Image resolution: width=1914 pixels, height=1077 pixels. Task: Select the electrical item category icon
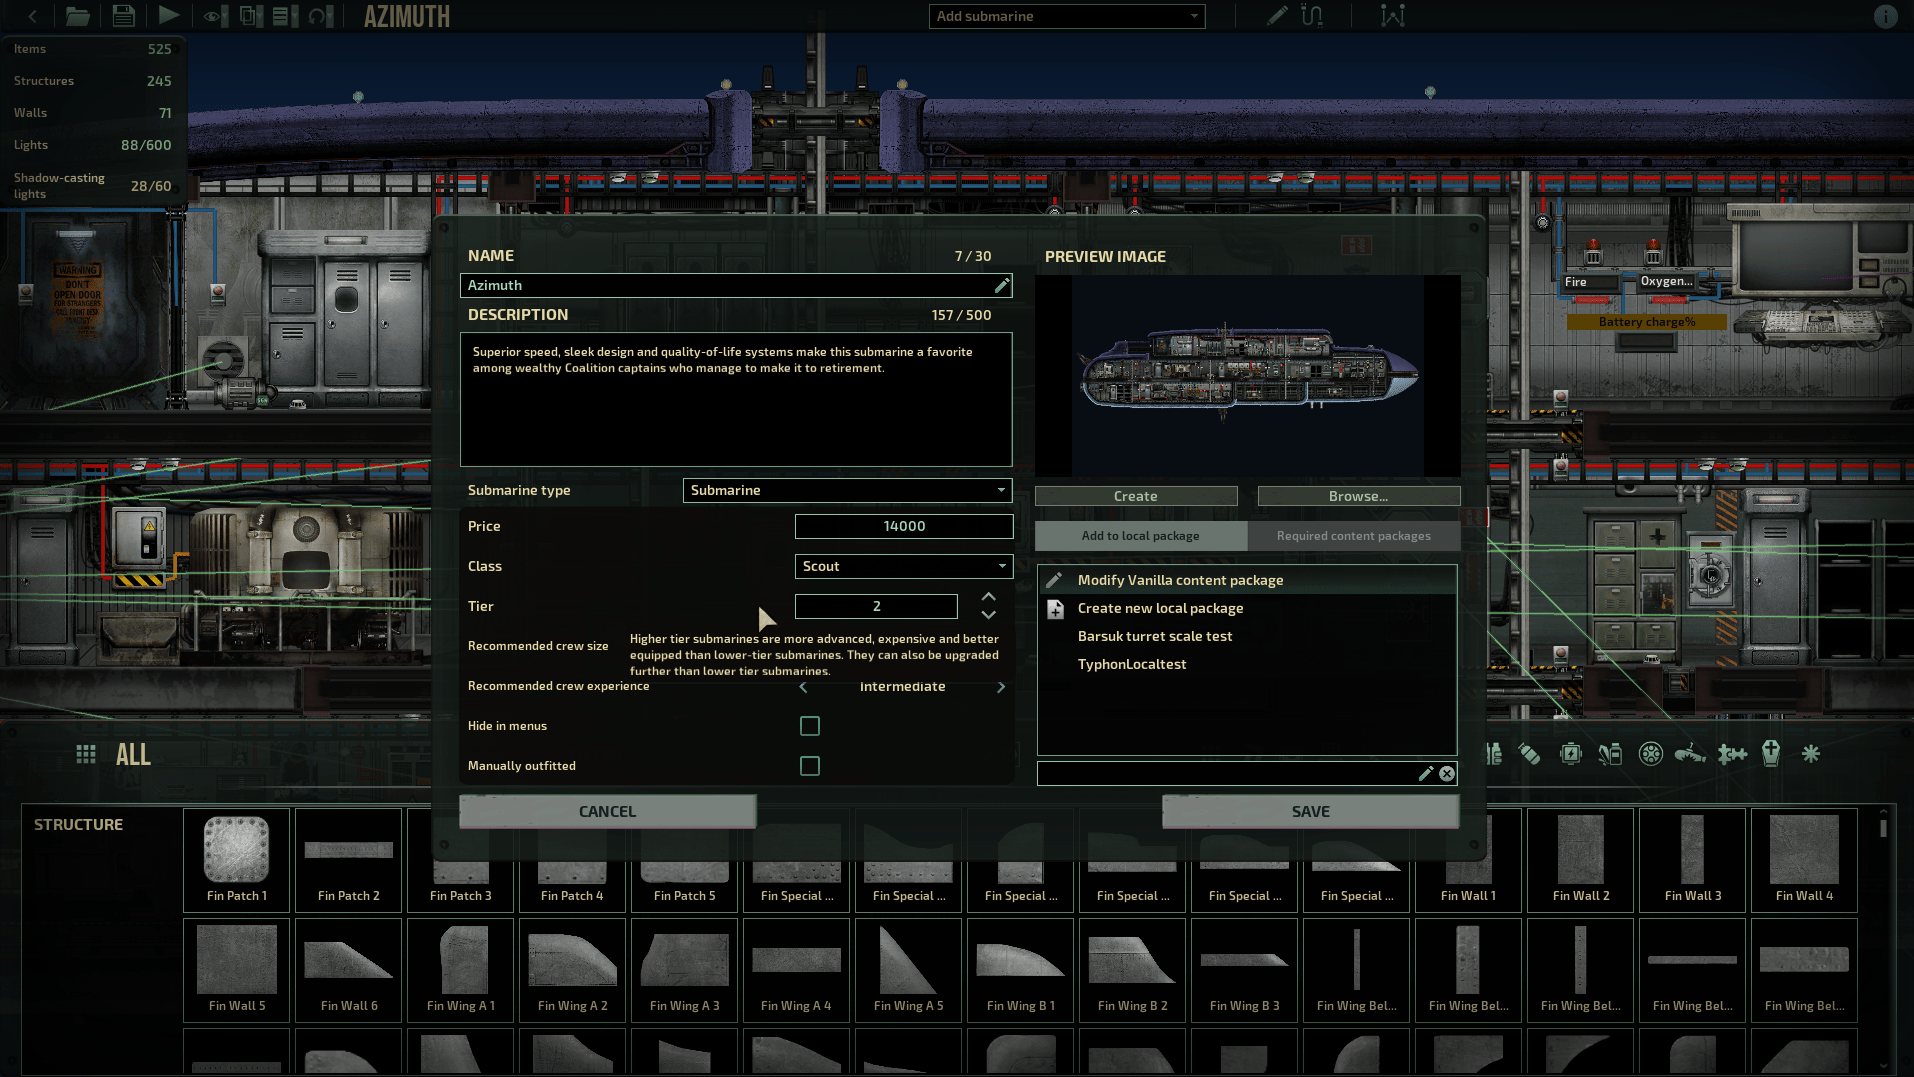coord(1570,755)
